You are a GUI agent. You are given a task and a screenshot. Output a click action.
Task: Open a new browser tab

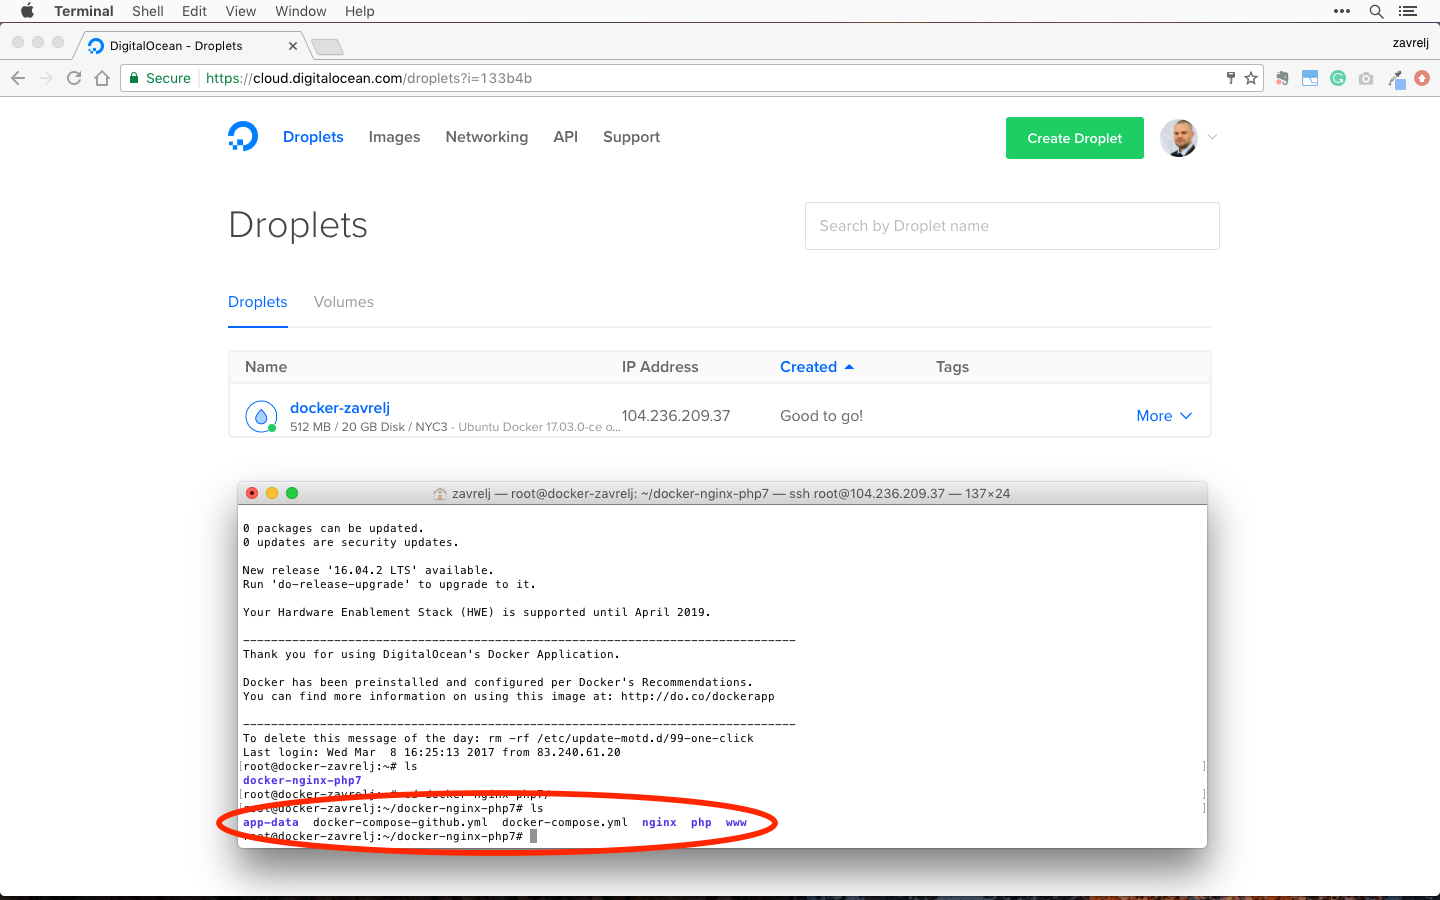(327, 47)
